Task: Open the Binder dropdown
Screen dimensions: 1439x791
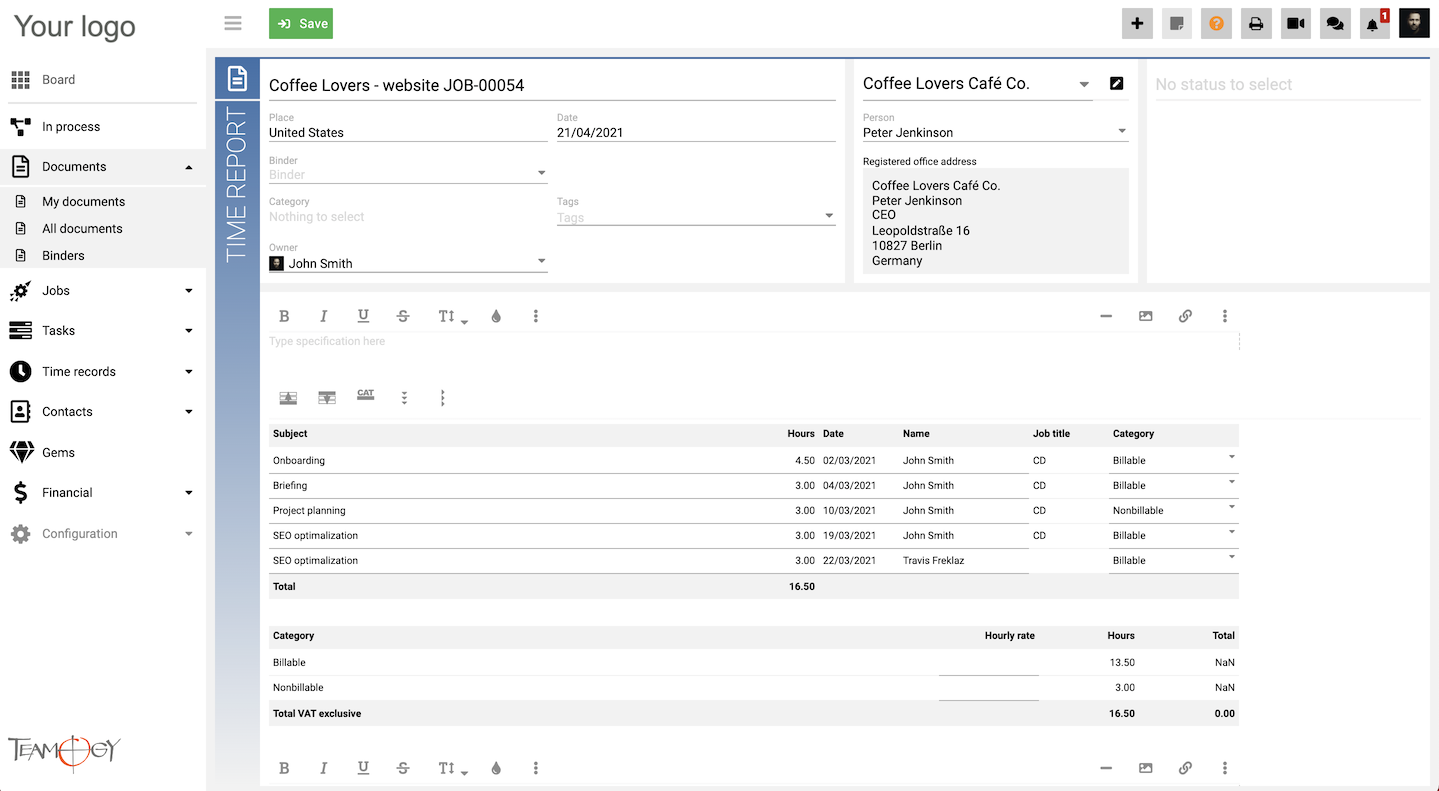Action: pyautogui.click(x=408, y=174)
